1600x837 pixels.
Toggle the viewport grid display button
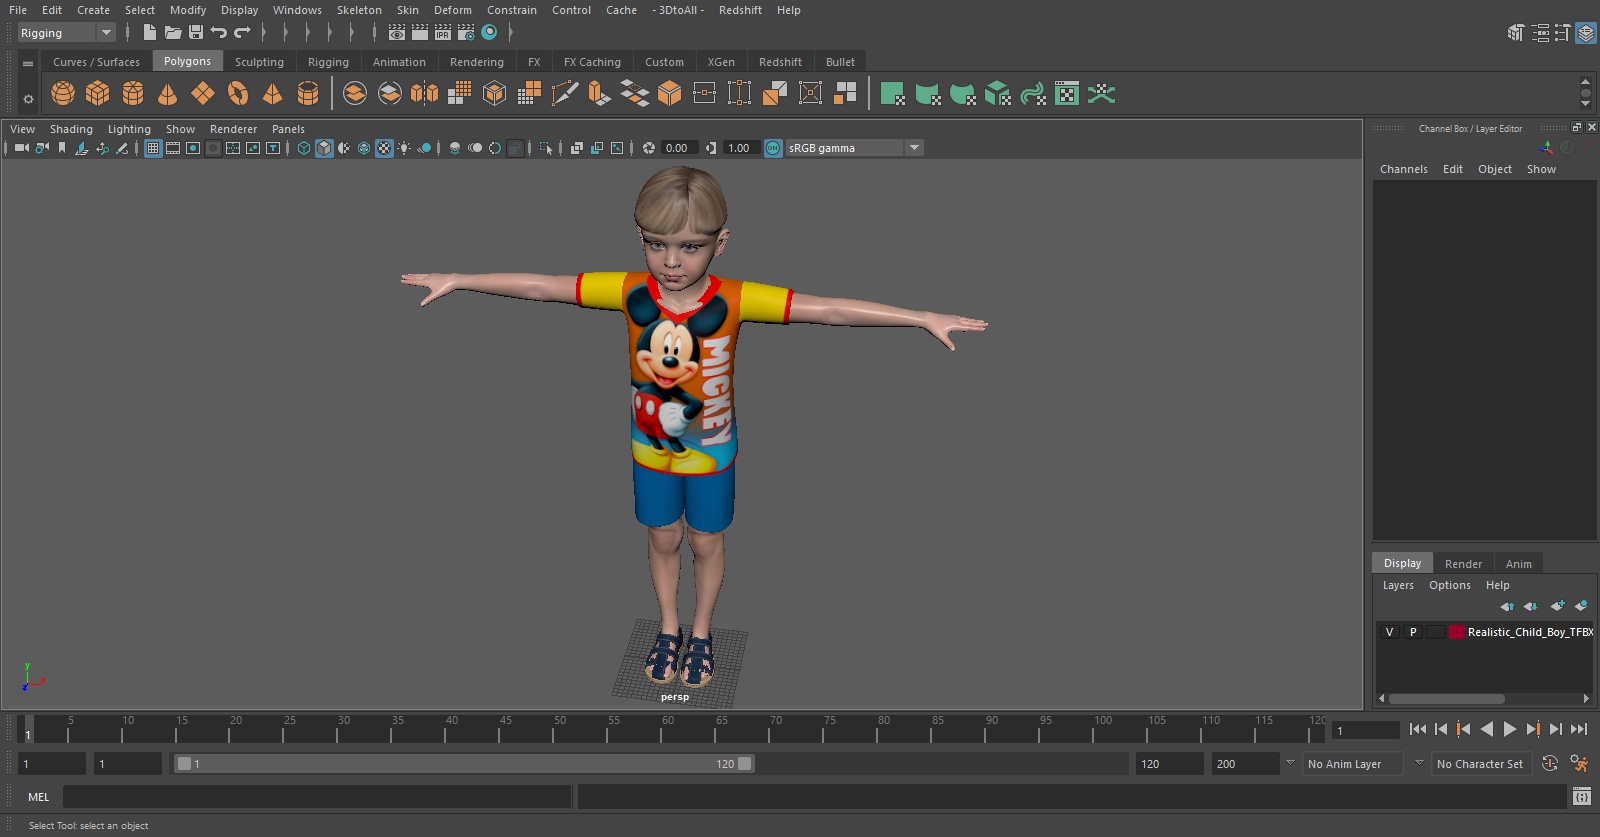[x=153, y=148]
